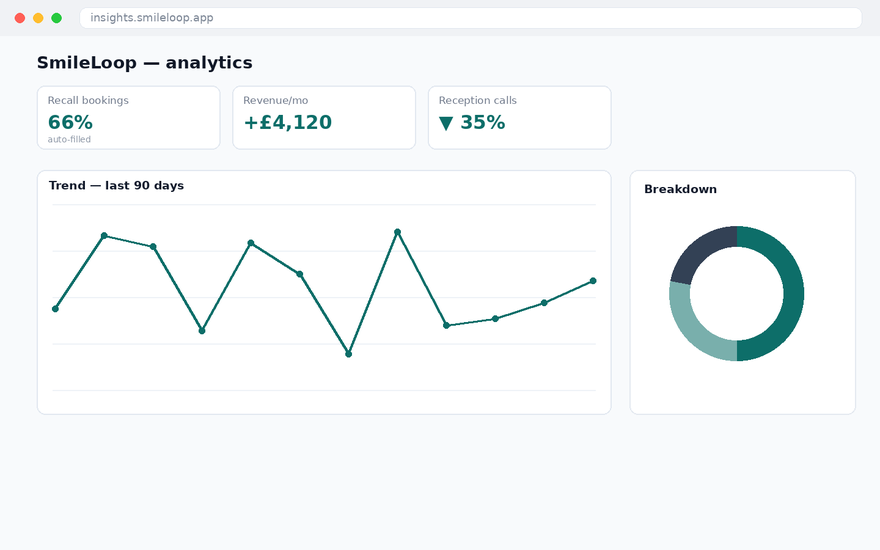This screenshot has width=880, height=550.
Task: Maximize the window with the green button
Action: 57,18
